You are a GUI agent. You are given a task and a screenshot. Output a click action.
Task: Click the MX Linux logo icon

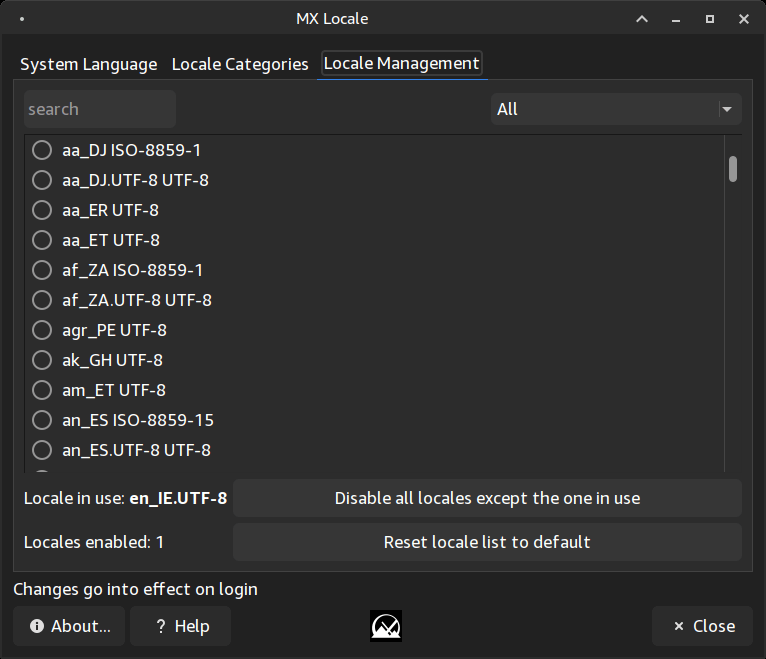coord(385,626)
